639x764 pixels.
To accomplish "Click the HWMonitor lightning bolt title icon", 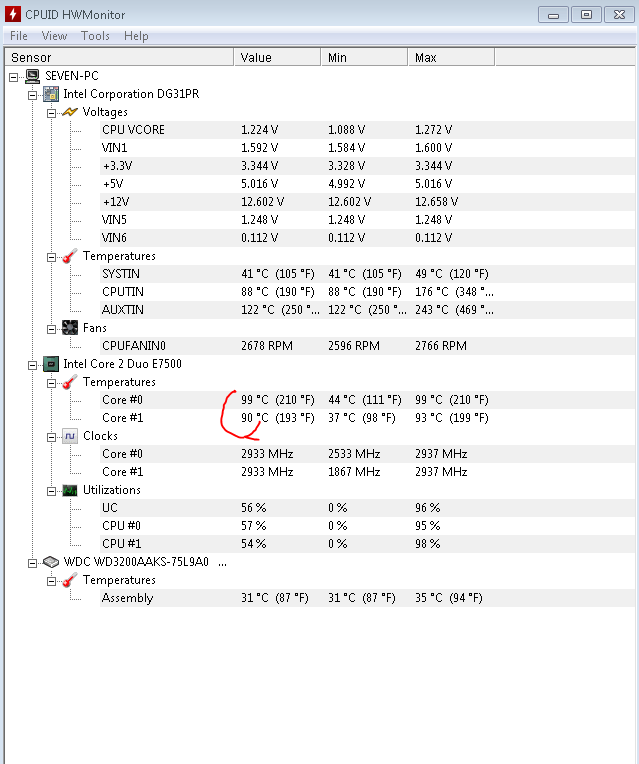I will [x=13, y=14].
